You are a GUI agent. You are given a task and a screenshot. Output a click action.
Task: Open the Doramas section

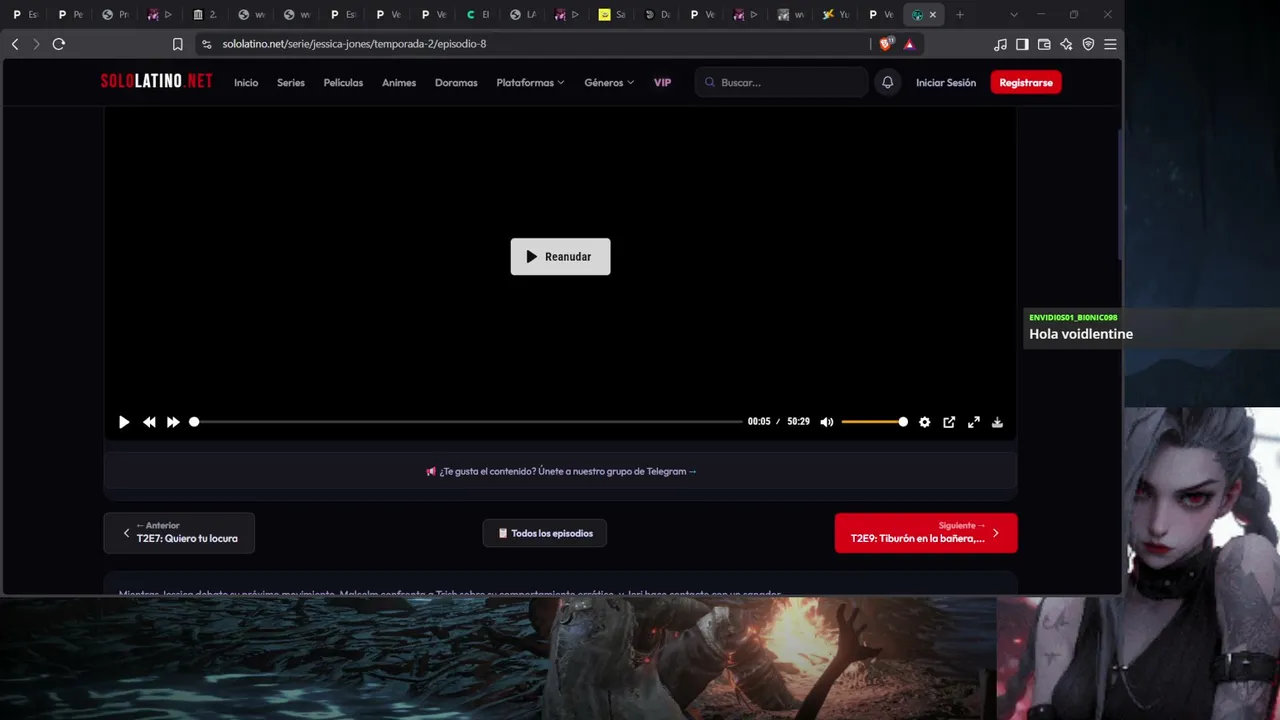[456, 83]
